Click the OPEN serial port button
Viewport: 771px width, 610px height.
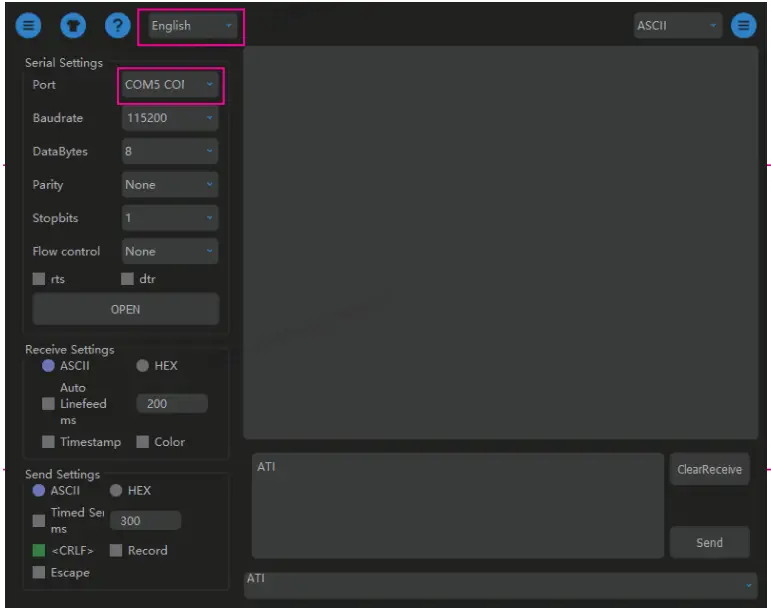tap(126, 309)
